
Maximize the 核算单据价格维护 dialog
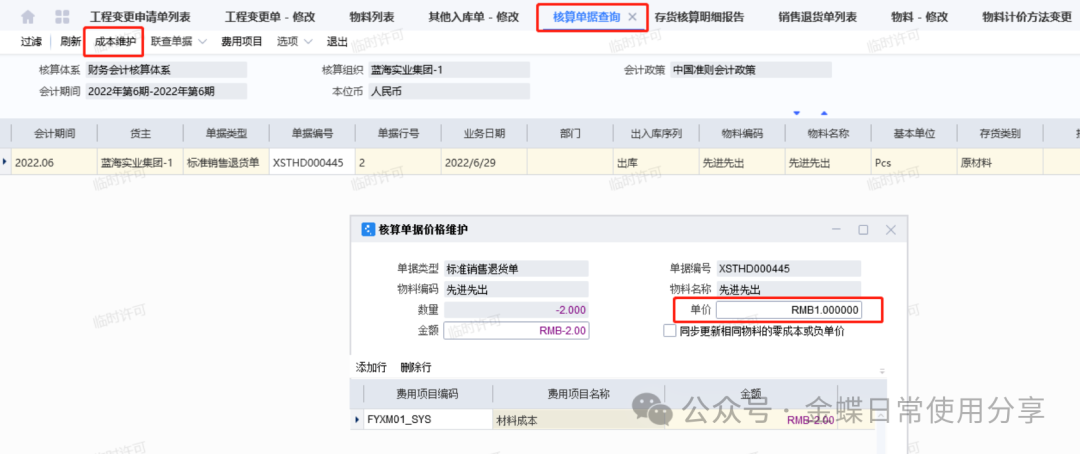(x=863, y=229)
